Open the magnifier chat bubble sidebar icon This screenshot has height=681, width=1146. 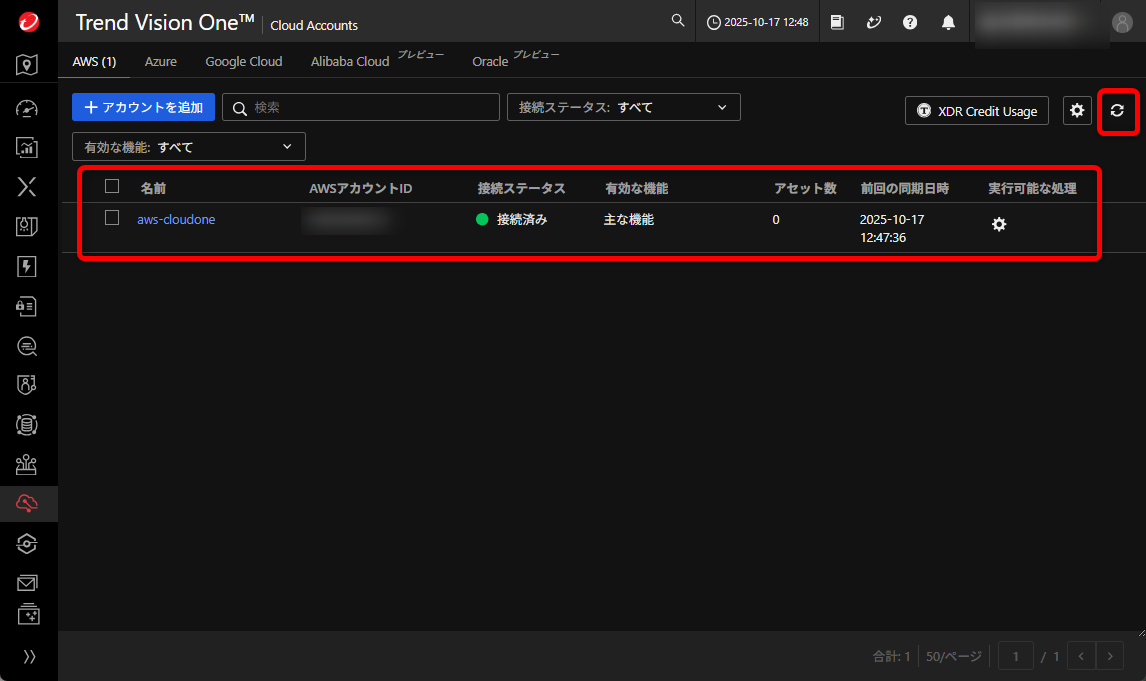pos(27,346)
